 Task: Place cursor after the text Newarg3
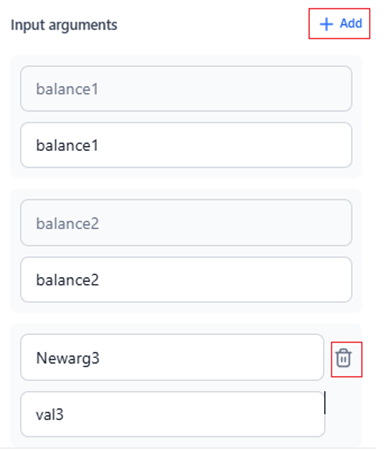tap(100, 358)
